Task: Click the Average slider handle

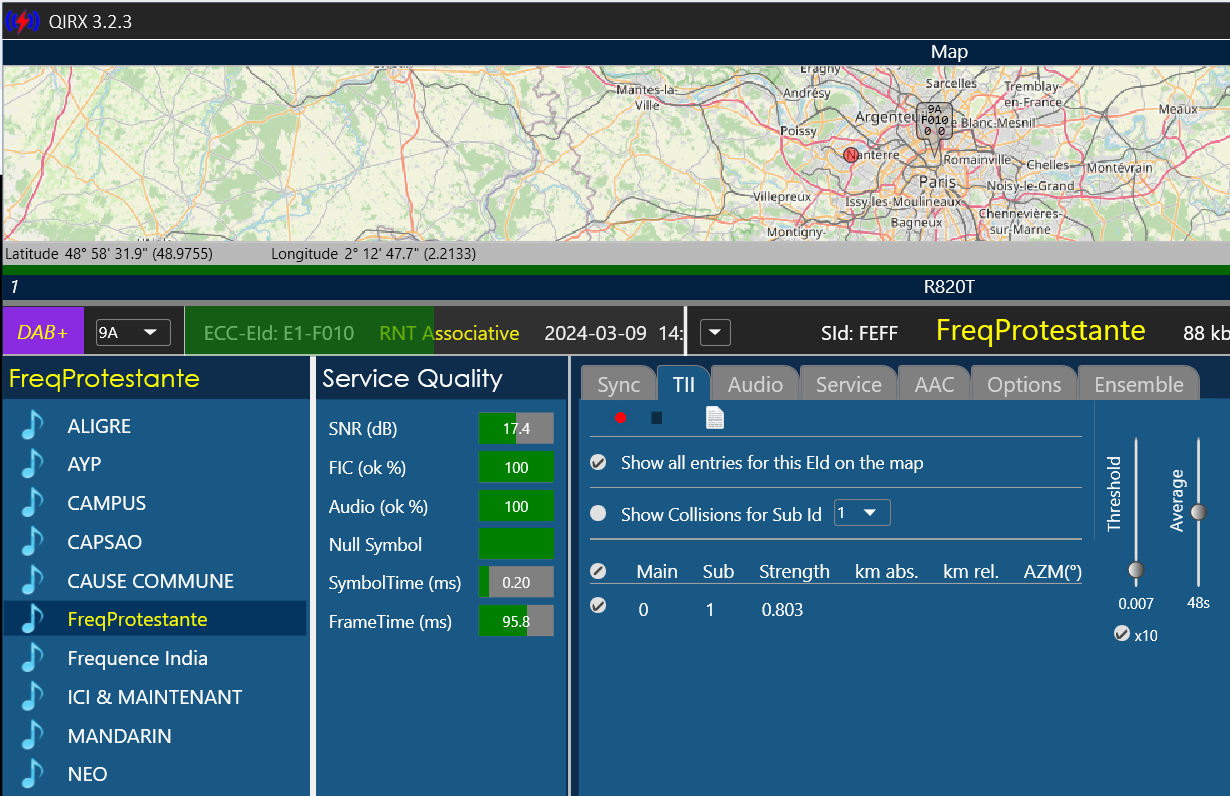Action: coord(1198,512)
